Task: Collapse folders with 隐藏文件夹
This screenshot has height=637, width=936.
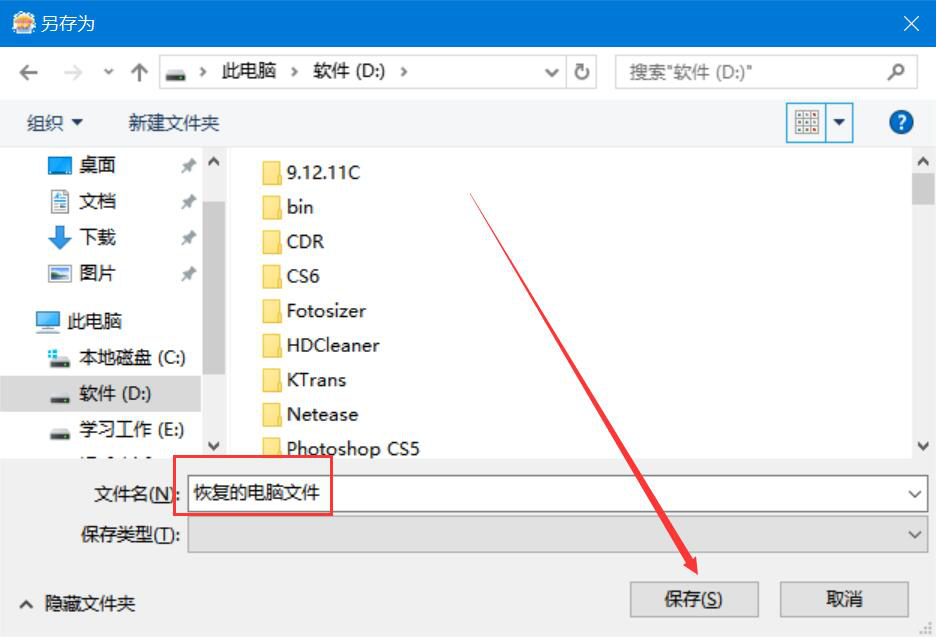Action: (x=78, y=604)
